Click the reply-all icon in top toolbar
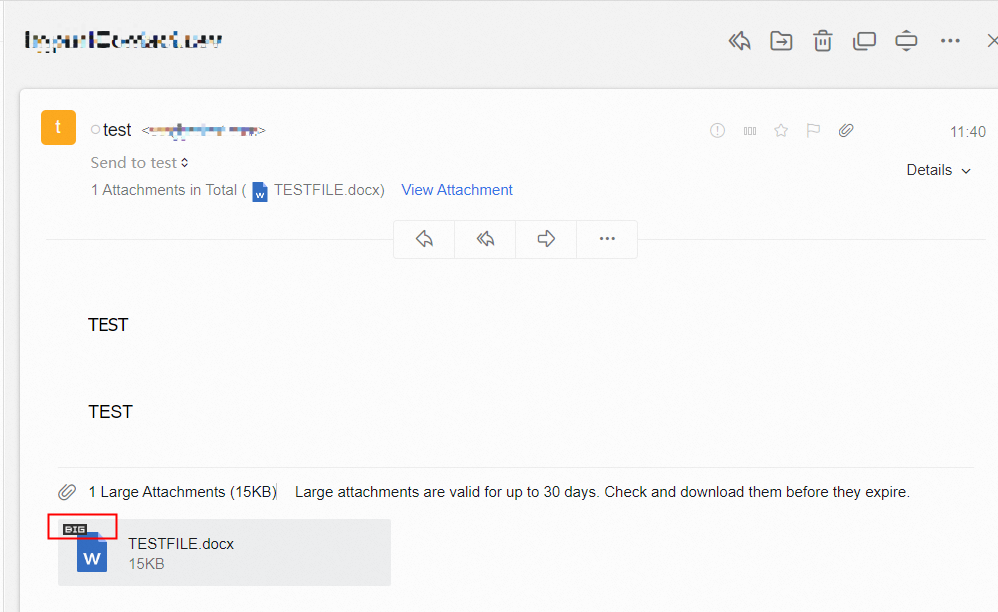 tap(739, 41)
